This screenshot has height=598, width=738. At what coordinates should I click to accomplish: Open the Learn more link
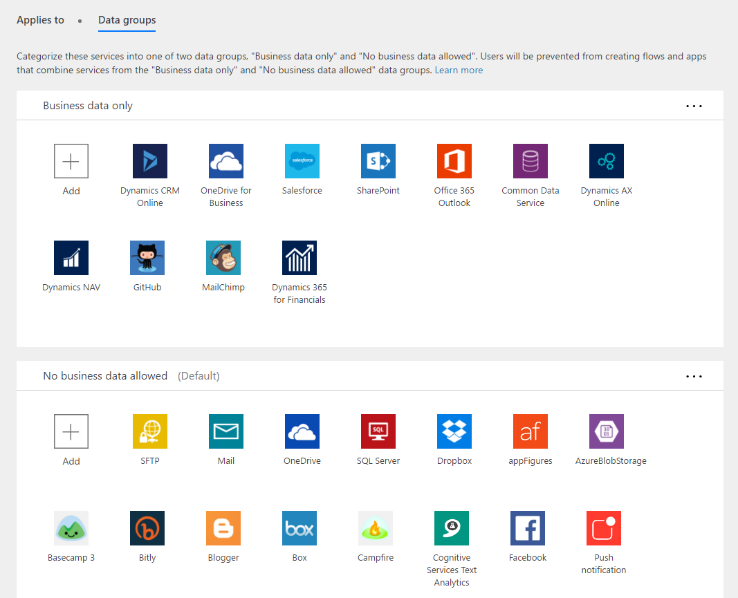click(458, 71)
